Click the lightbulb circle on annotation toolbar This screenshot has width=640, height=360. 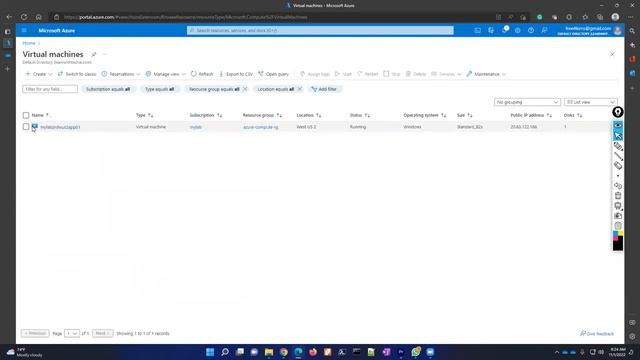click(x=618, y=112)
